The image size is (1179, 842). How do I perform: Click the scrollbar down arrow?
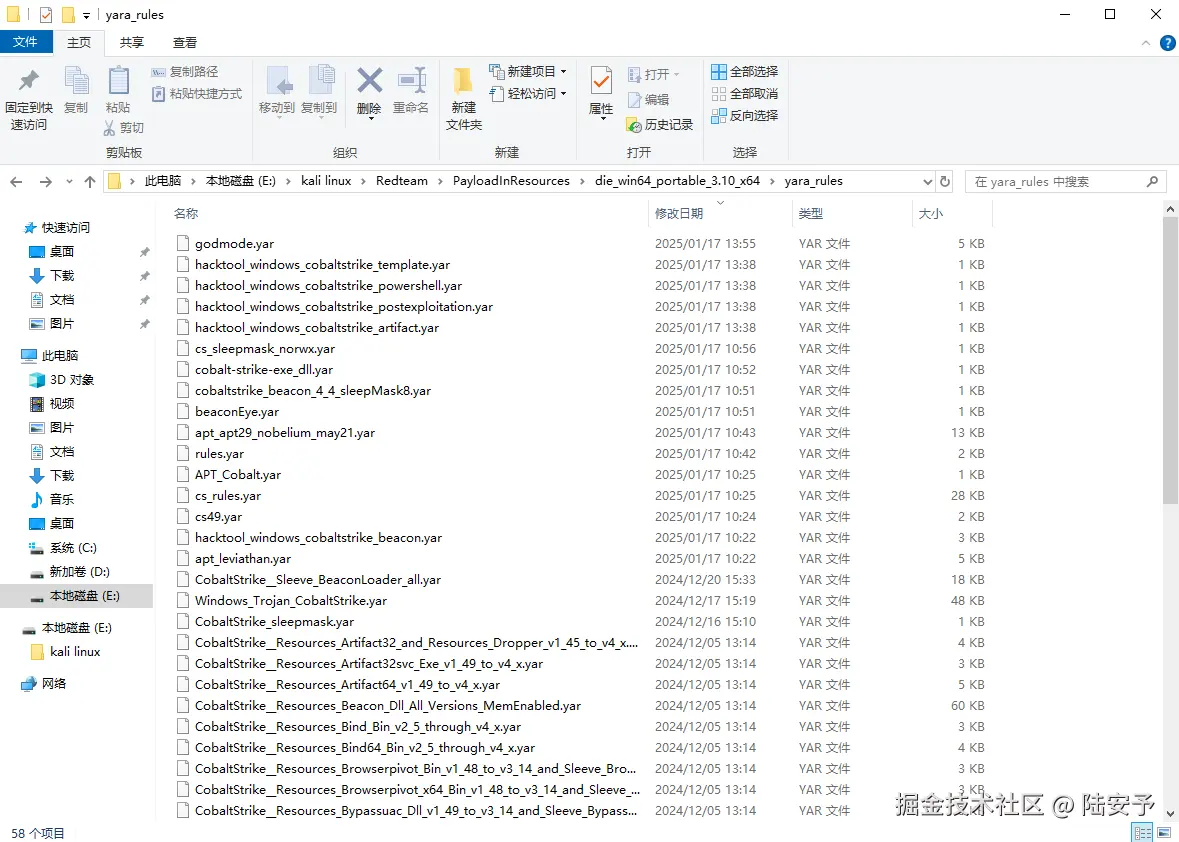tap(1171, 813)
